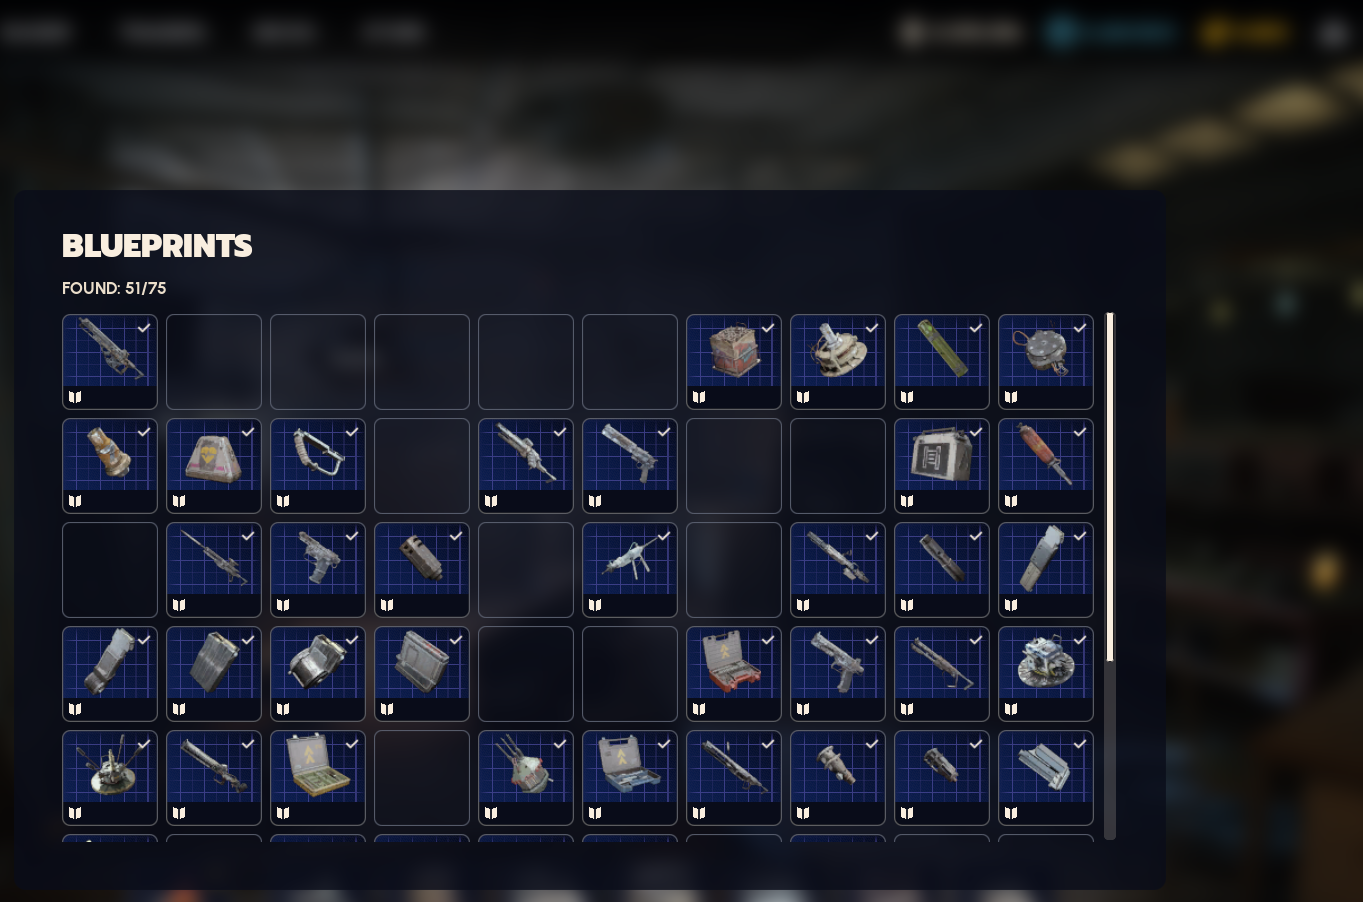
Task: Click the book icon under the ammo box
Action: point(907,501)
